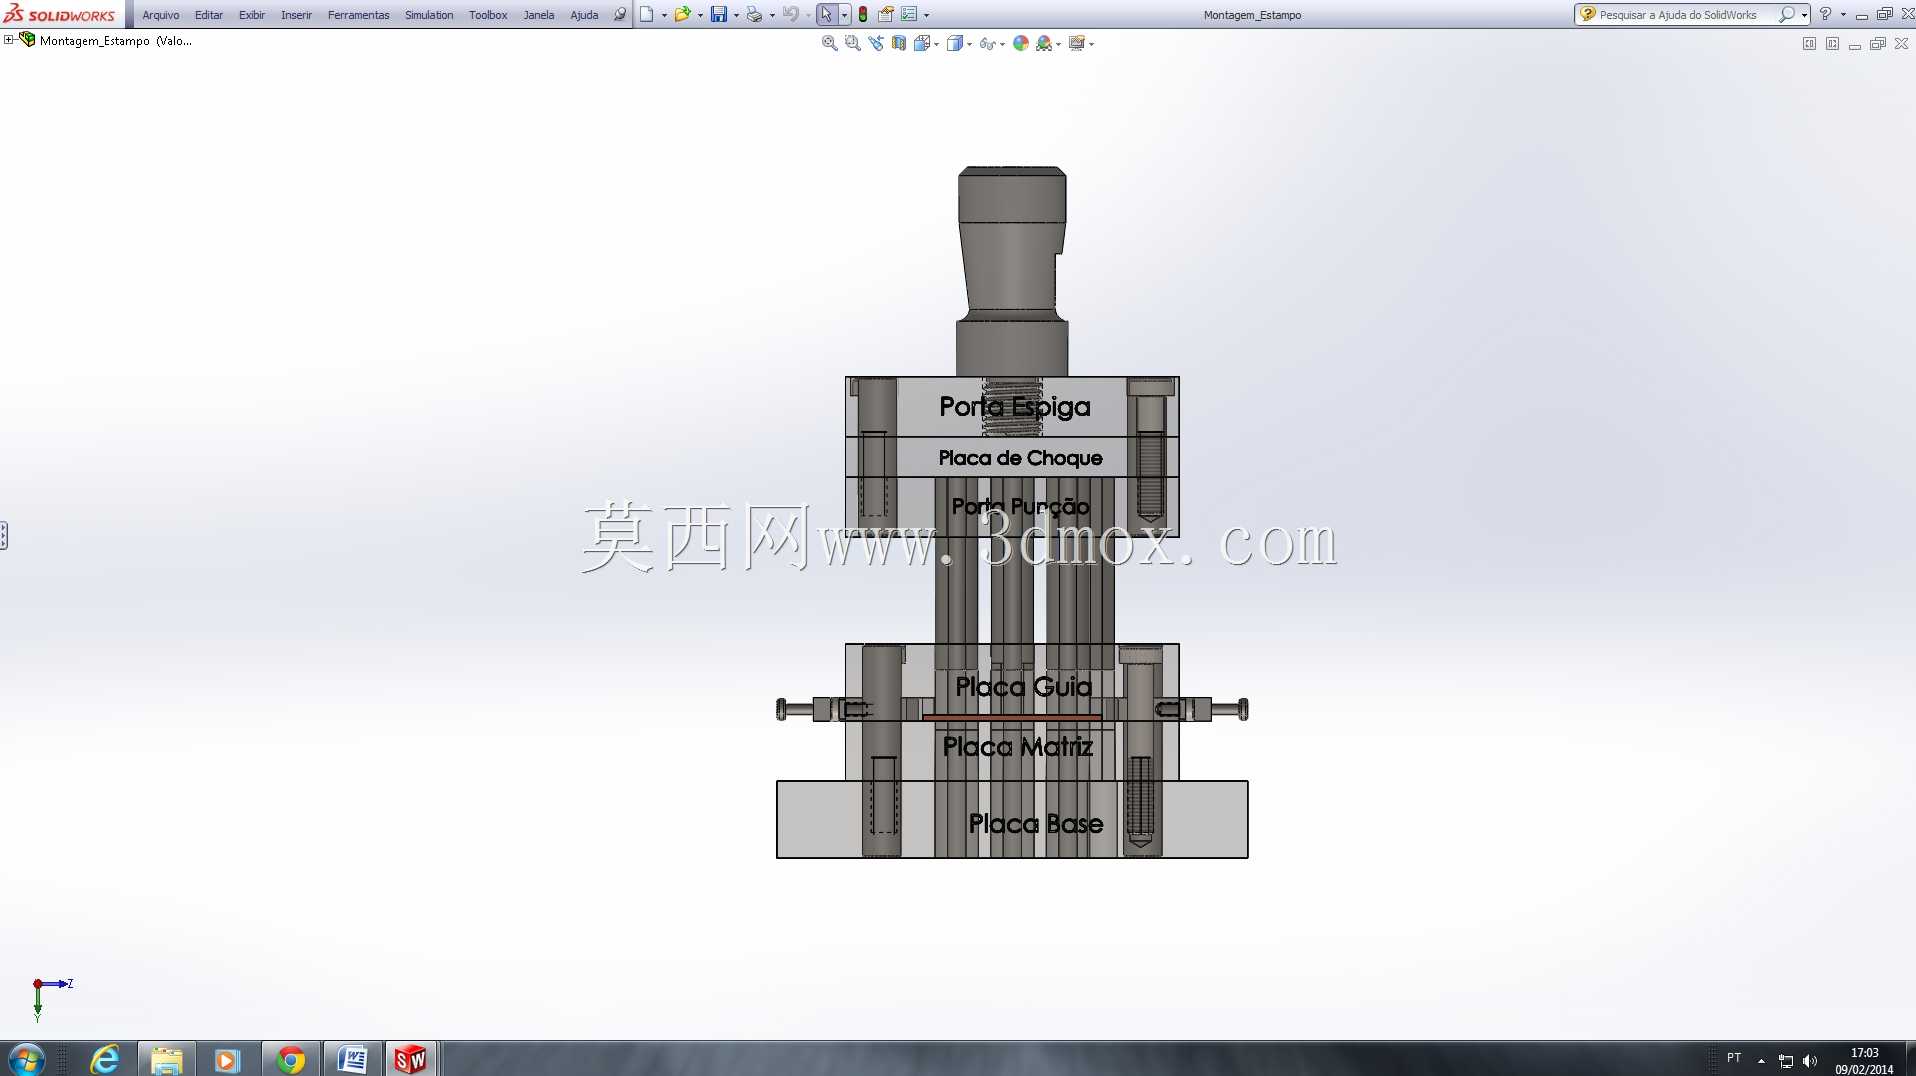Click the View Settings monitor icon
1916x1076 pixels.
pyautogui.click(x=1076, y=43)
